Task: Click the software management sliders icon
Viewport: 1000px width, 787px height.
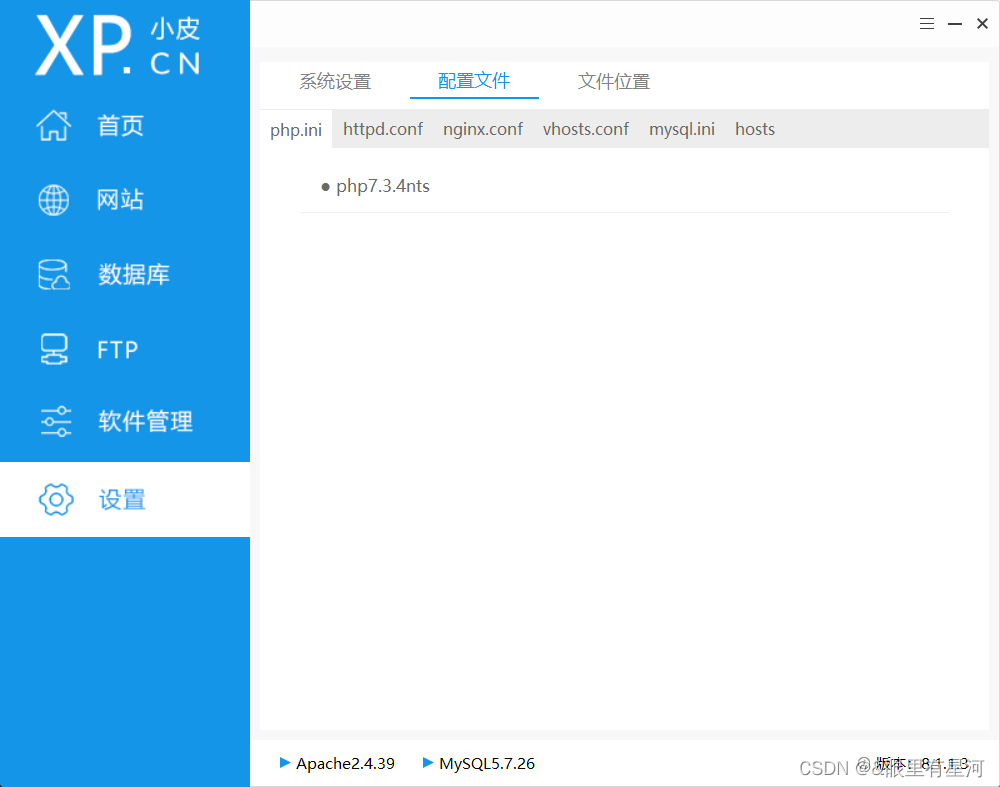Action: click(55, 422)
